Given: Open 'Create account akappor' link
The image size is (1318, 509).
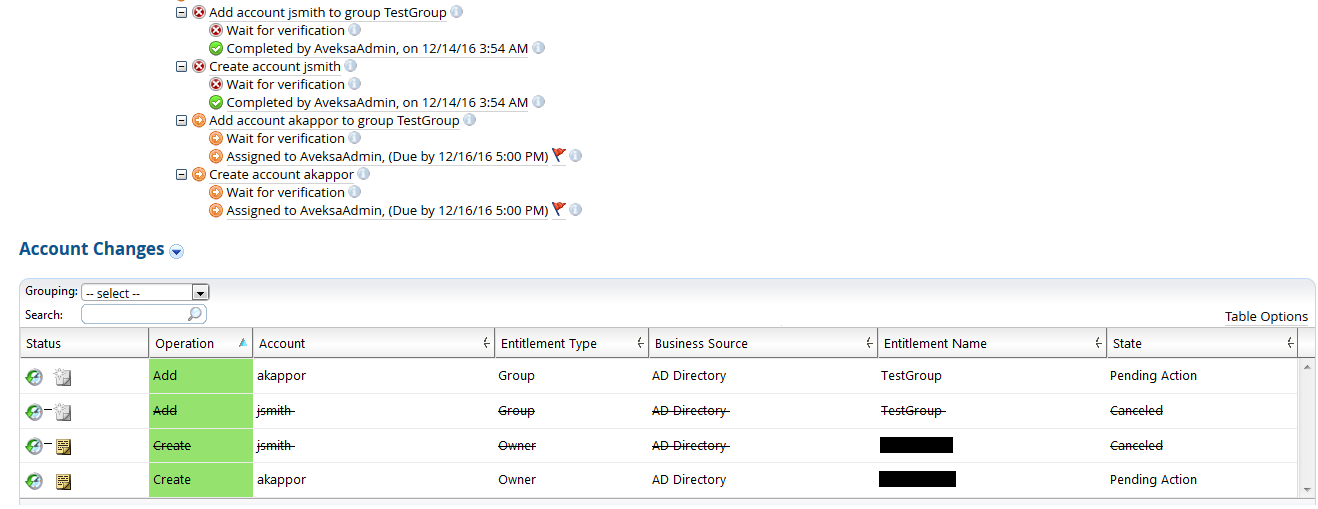Looking at the screenshot, I should (281, 174).
